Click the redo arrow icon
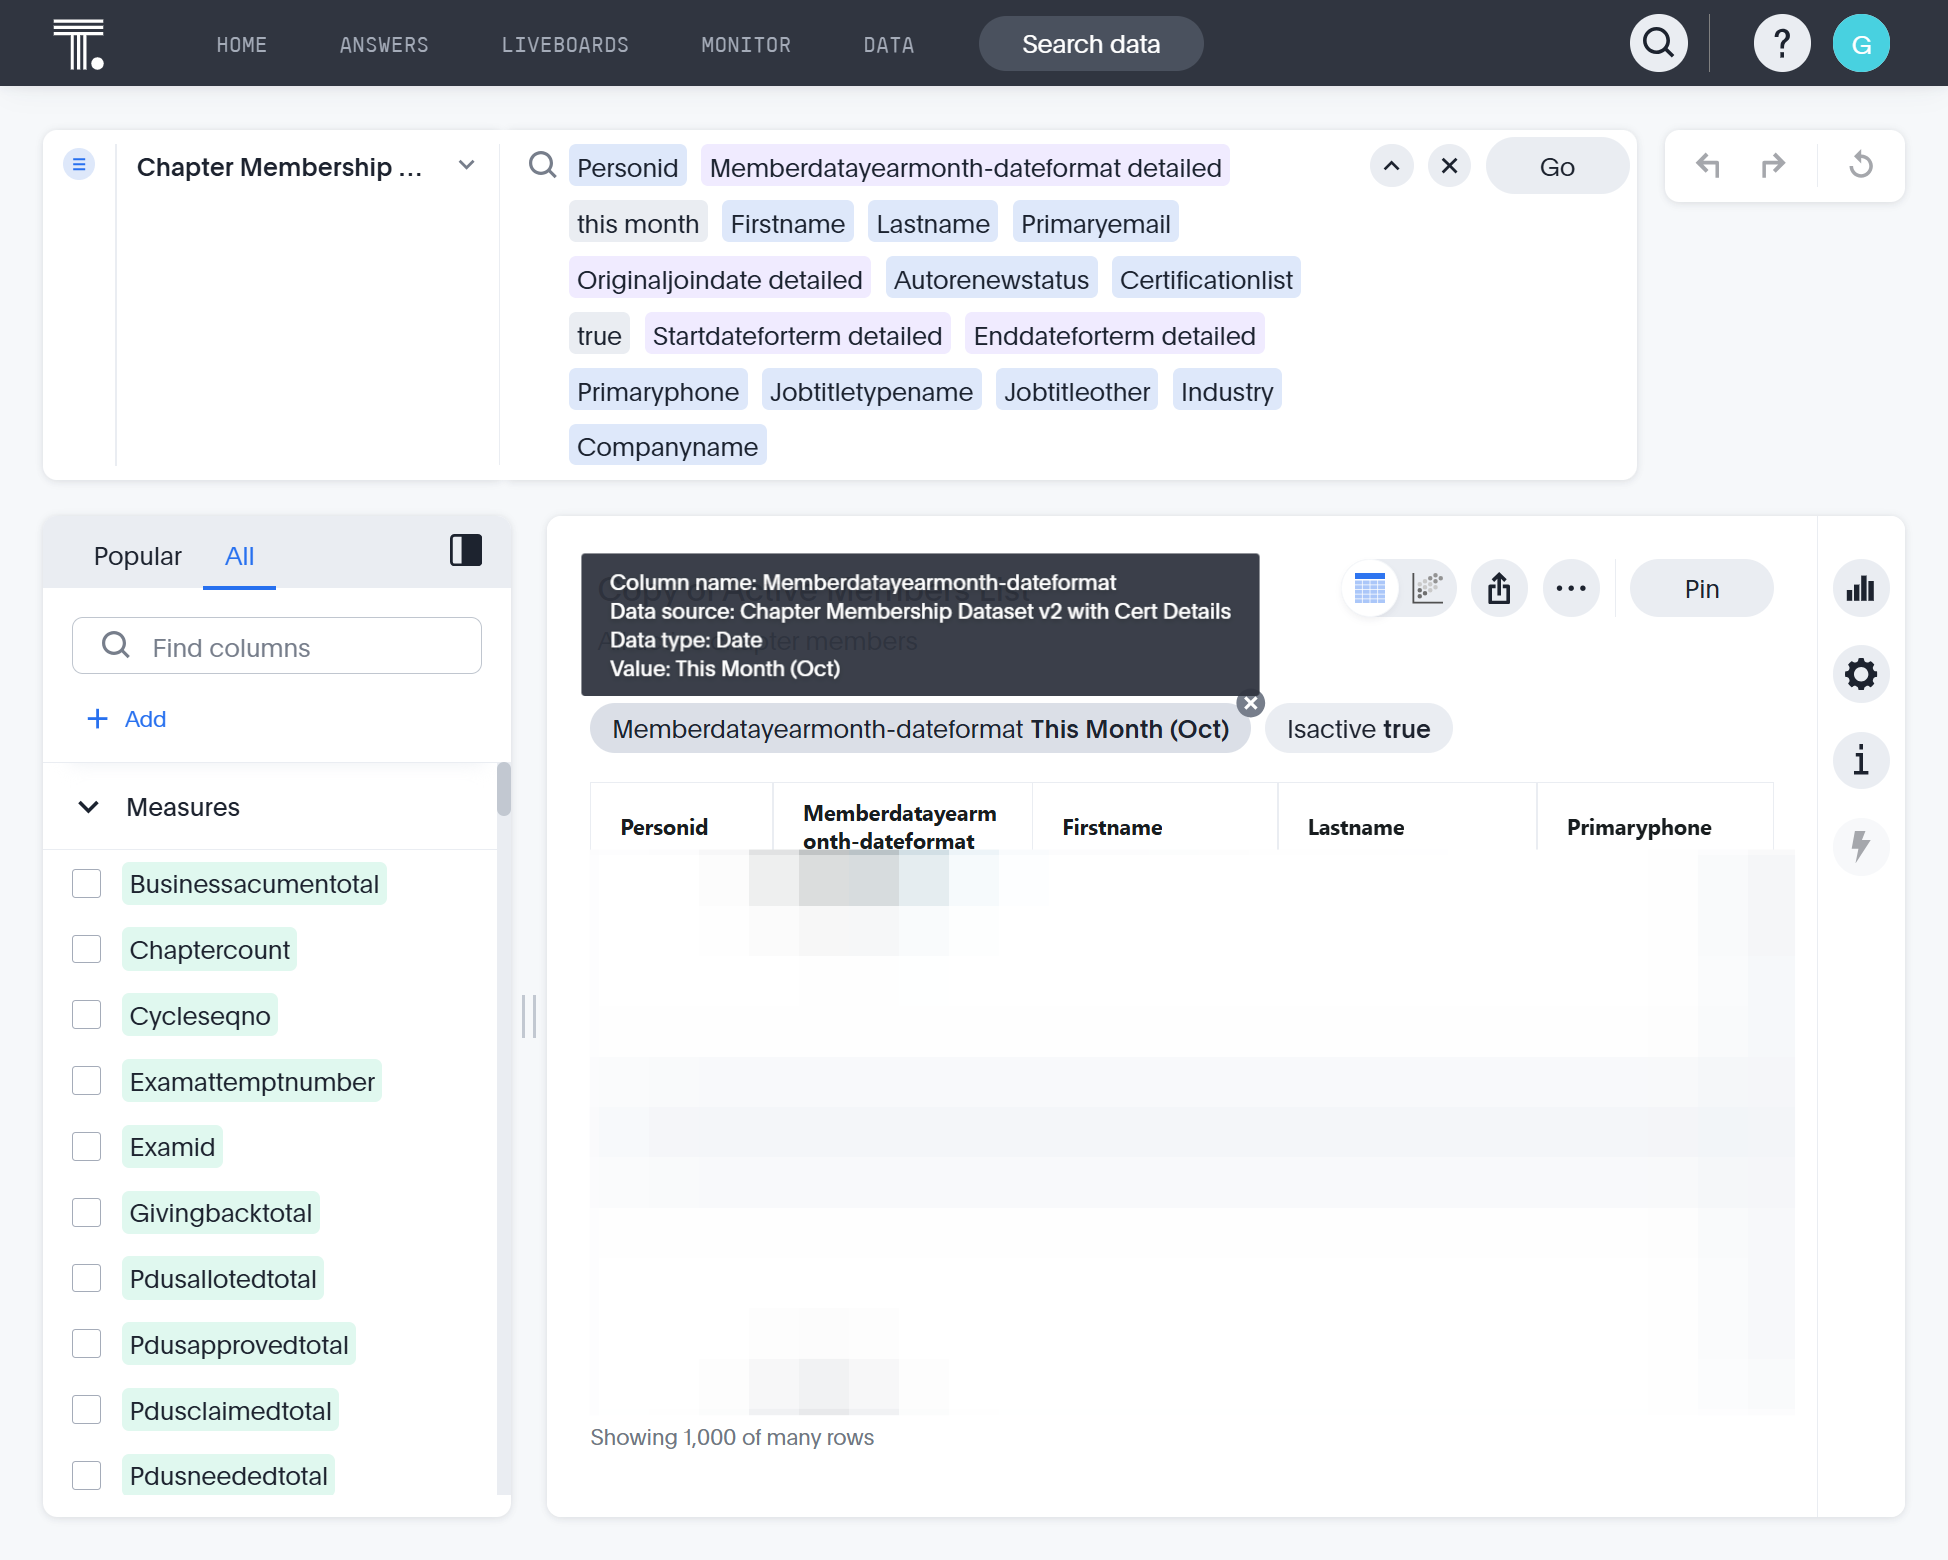 click(1773, 165)
